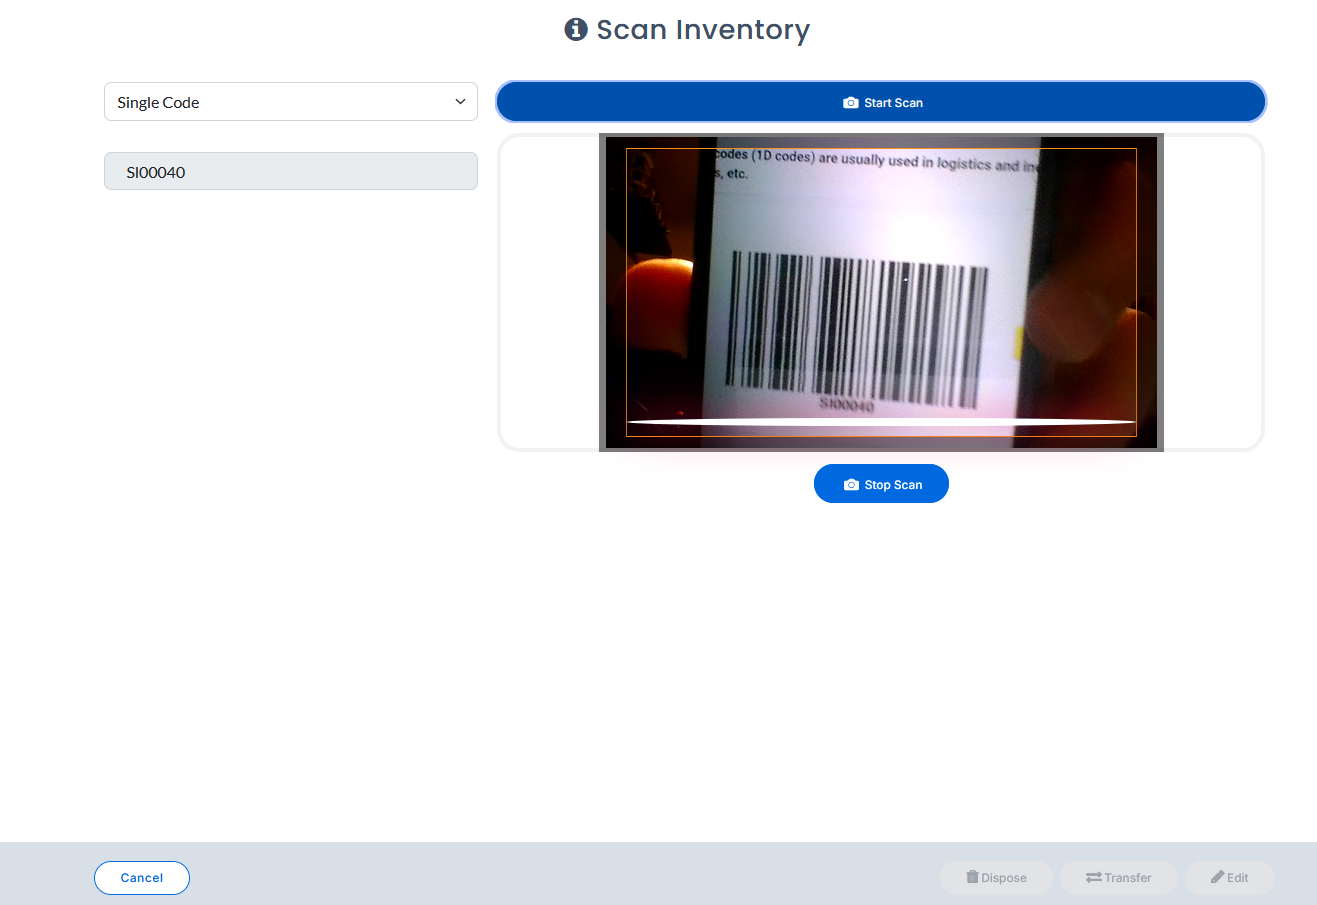Click the Edit button
The width and height of the screenshot is (1317, 905).
coord(1230,878)
